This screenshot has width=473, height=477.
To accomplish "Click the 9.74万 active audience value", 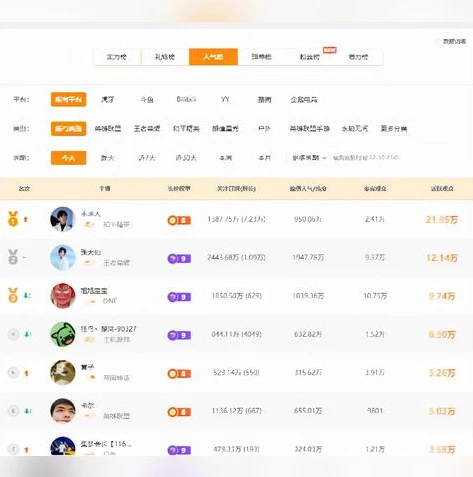I will coord(442,296).
